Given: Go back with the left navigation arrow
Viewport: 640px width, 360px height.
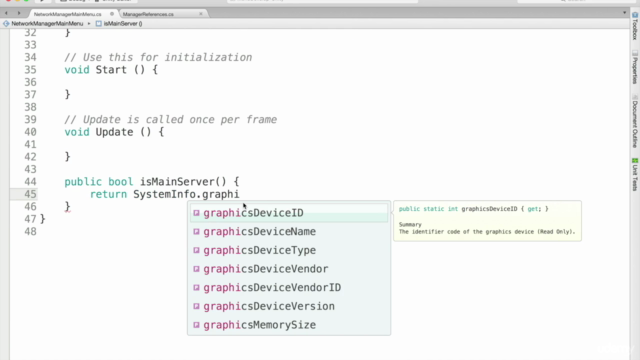Looking at the screenshot, I should [x=6, y=13].
